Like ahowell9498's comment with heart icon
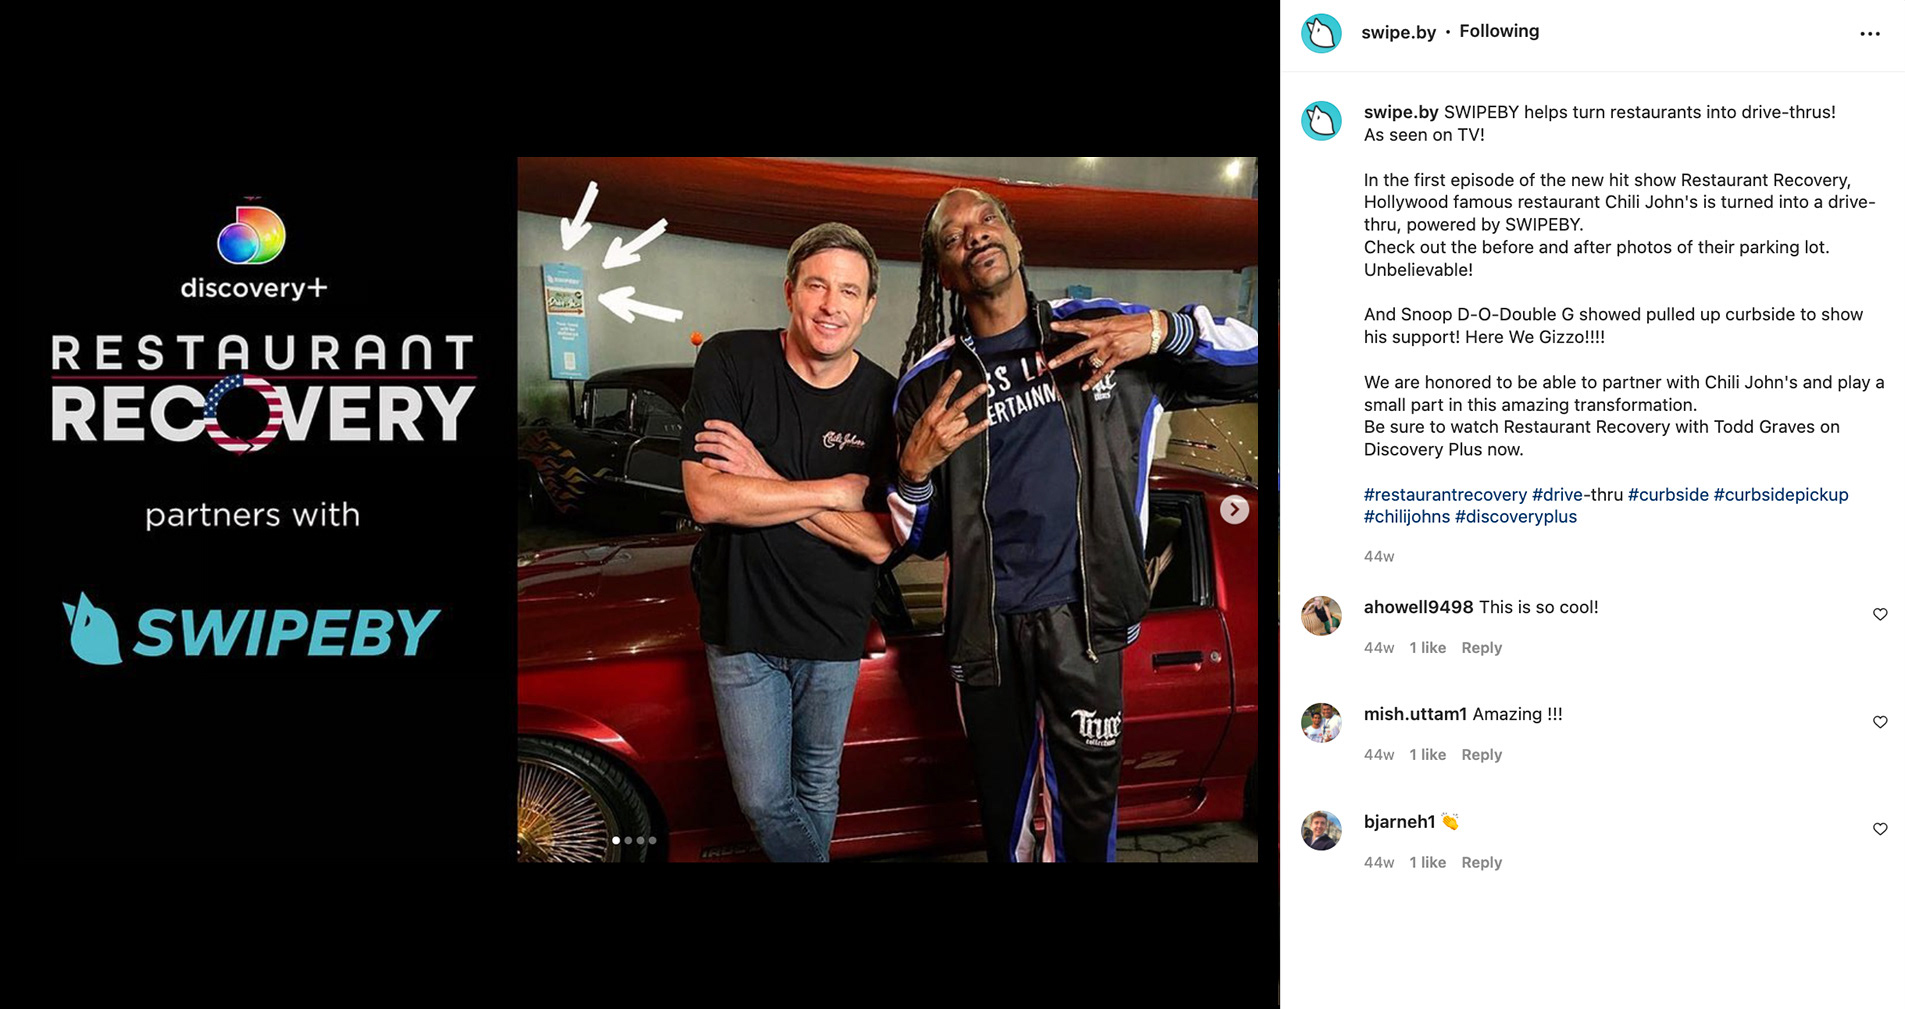 [x=1880, y=614]
